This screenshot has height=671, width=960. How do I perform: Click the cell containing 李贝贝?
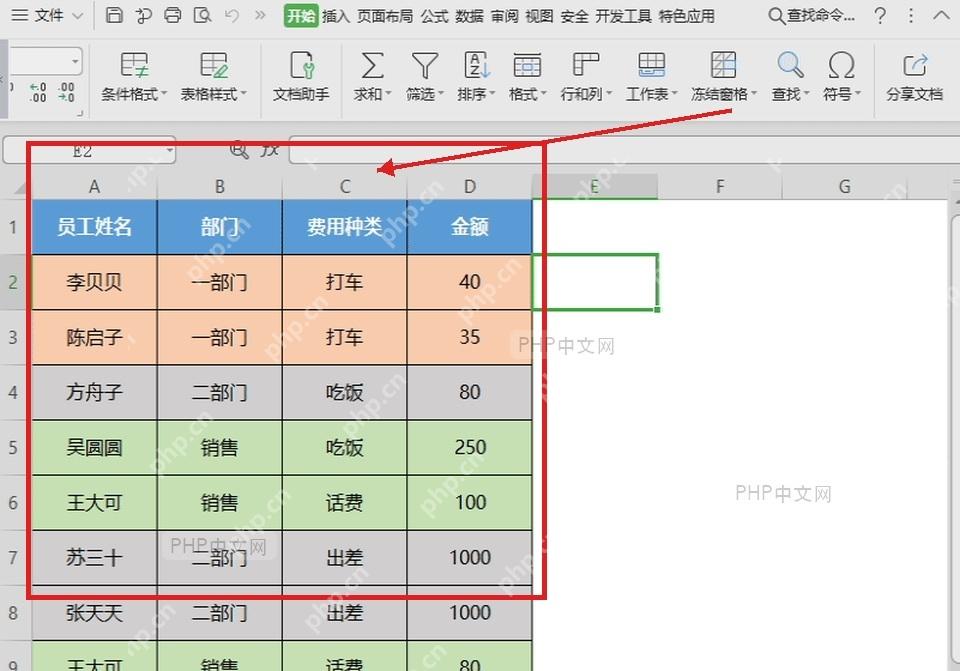[x=94, y=282]
